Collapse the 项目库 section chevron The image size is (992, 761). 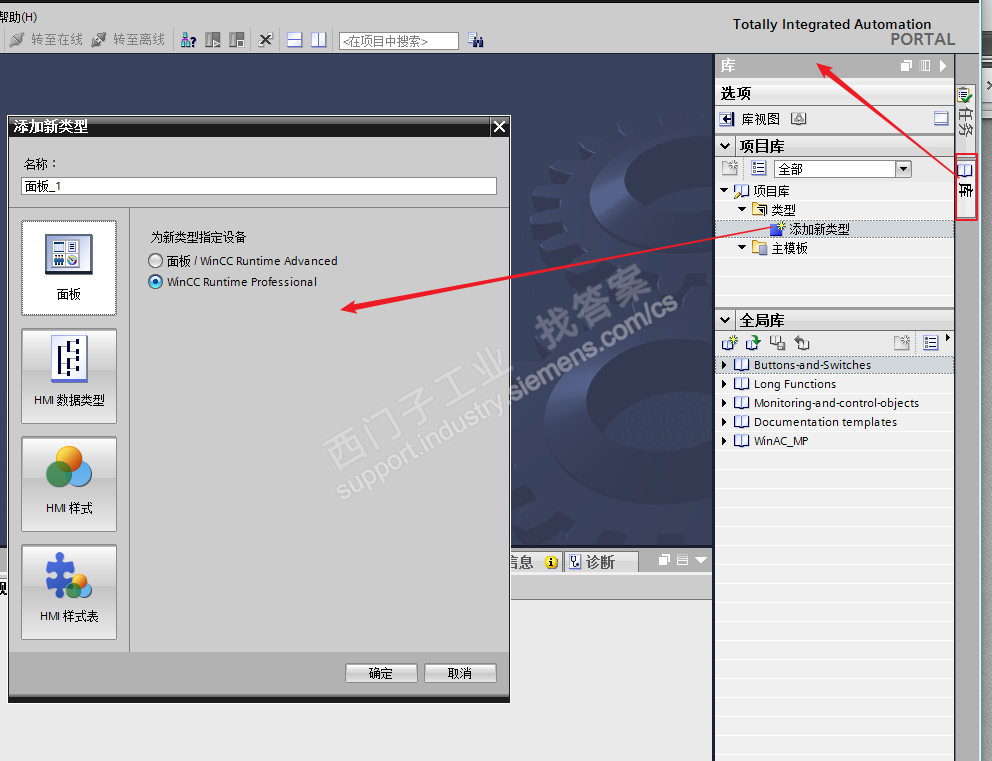point(725,146)
